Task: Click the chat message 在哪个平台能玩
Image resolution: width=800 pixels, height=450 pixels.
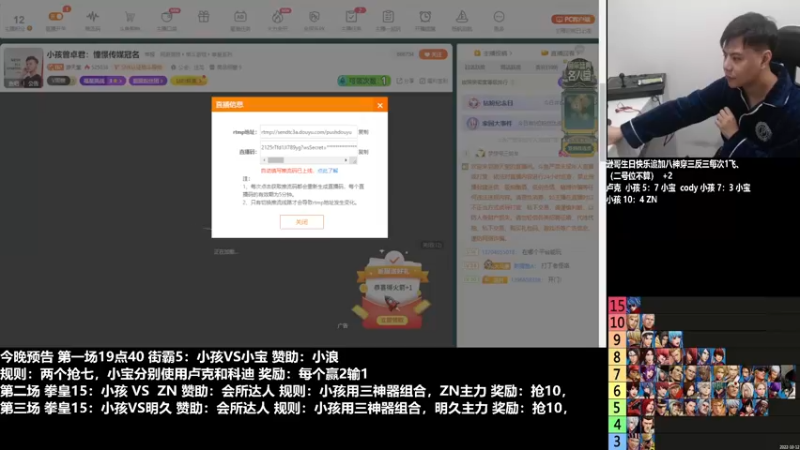Action: [x=541, y=252]
